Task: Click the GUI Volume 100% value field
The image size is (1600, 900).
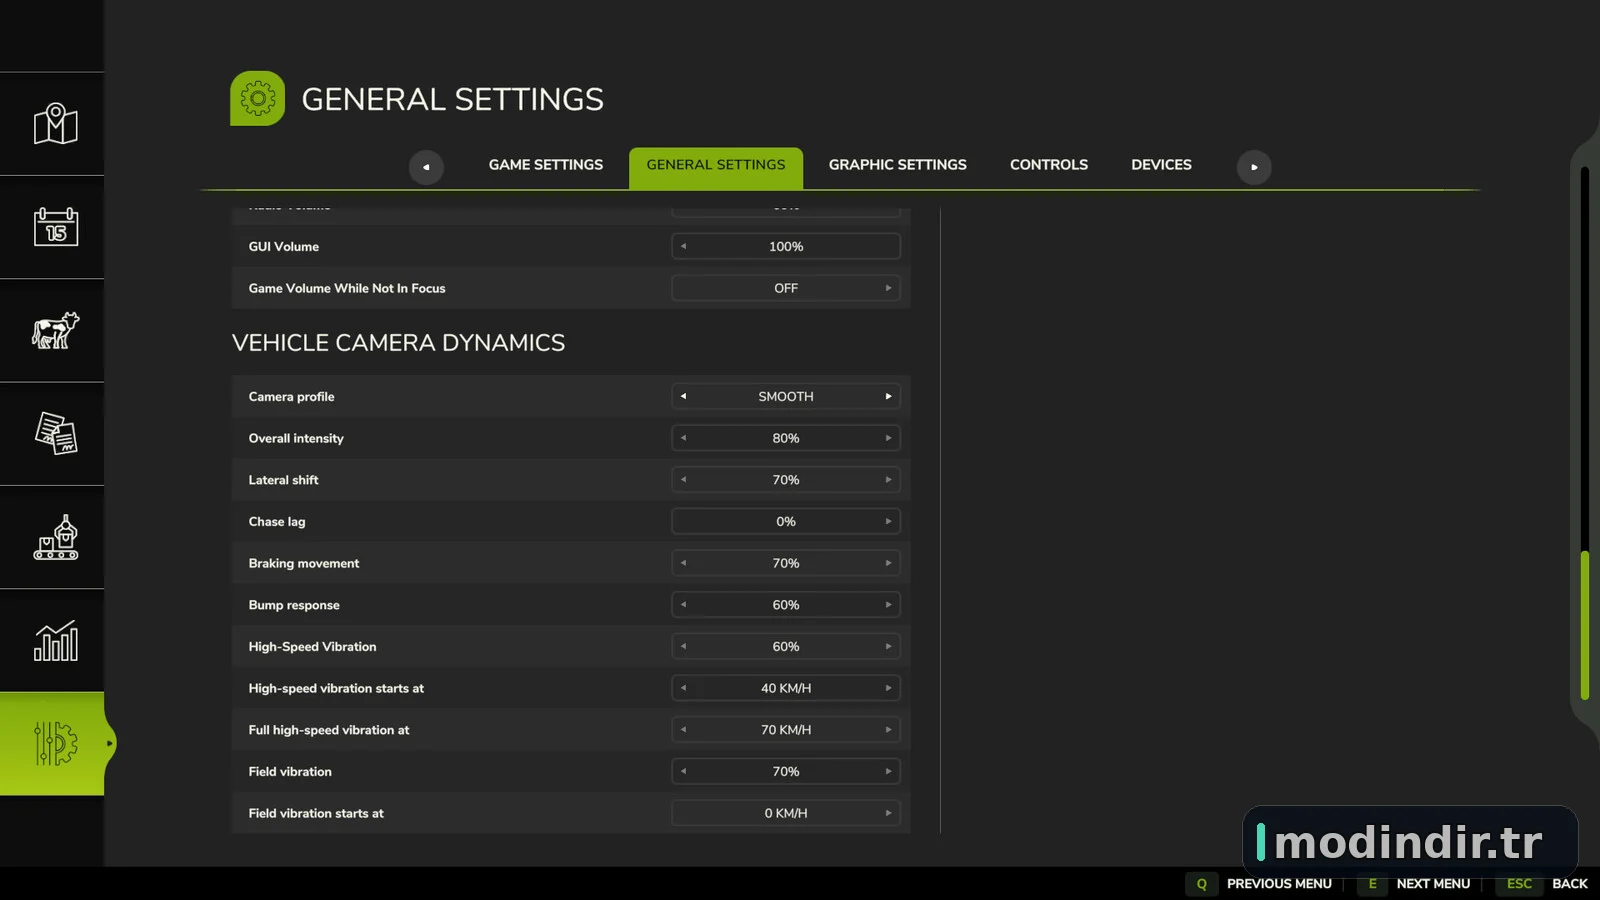Action: [786, 246]
